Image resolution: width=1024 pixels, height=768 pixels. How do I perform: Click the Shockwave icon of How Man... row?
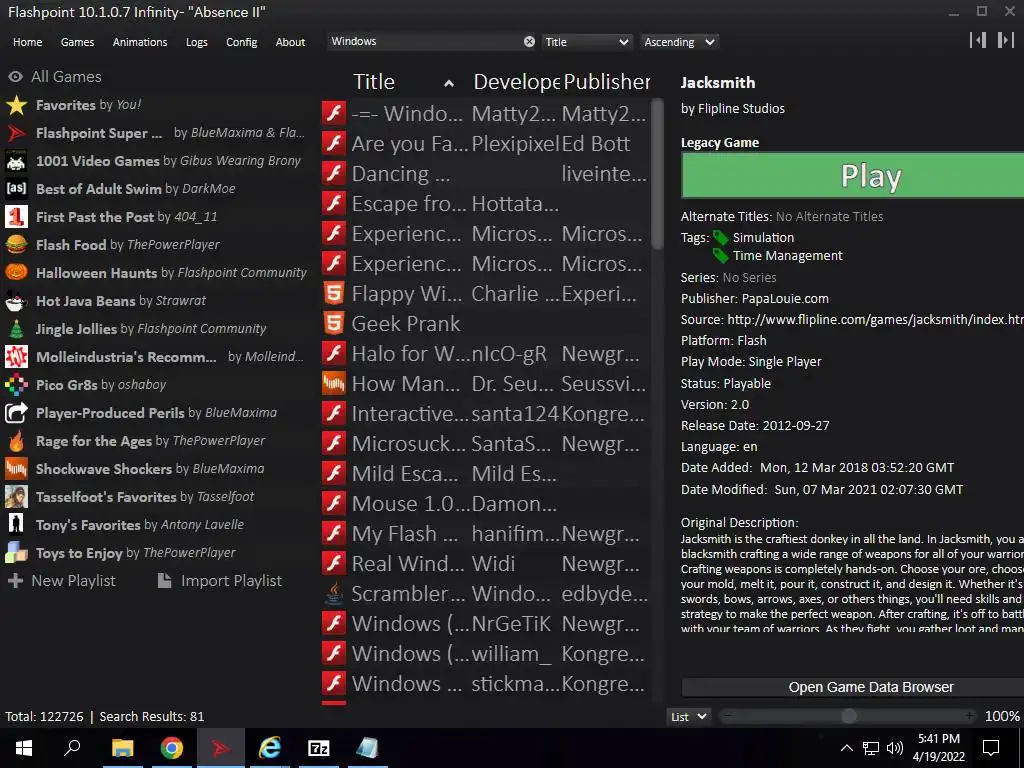point(334,384)
